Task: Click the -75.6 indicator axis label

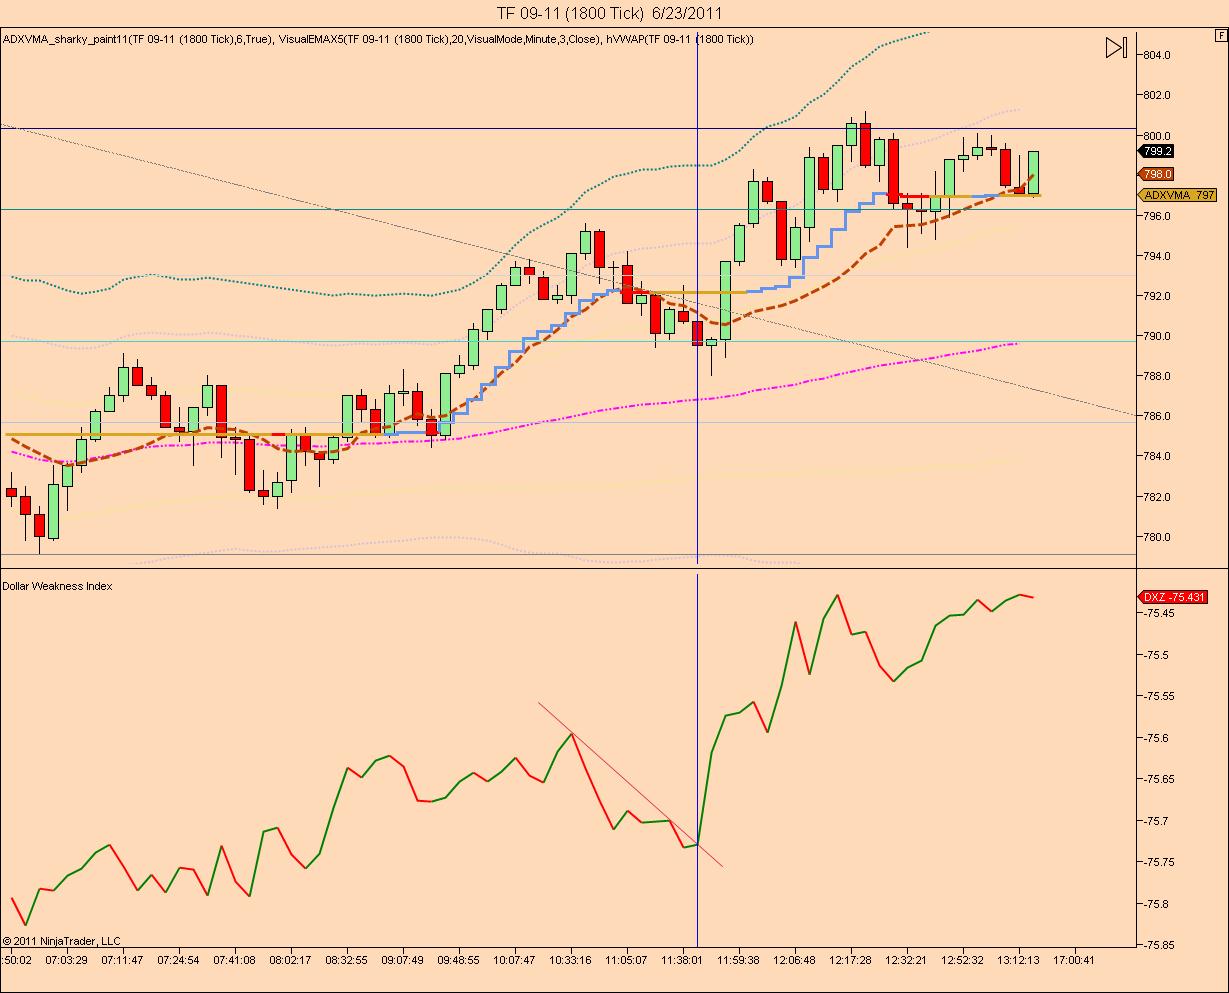Action: (1156, 738)
